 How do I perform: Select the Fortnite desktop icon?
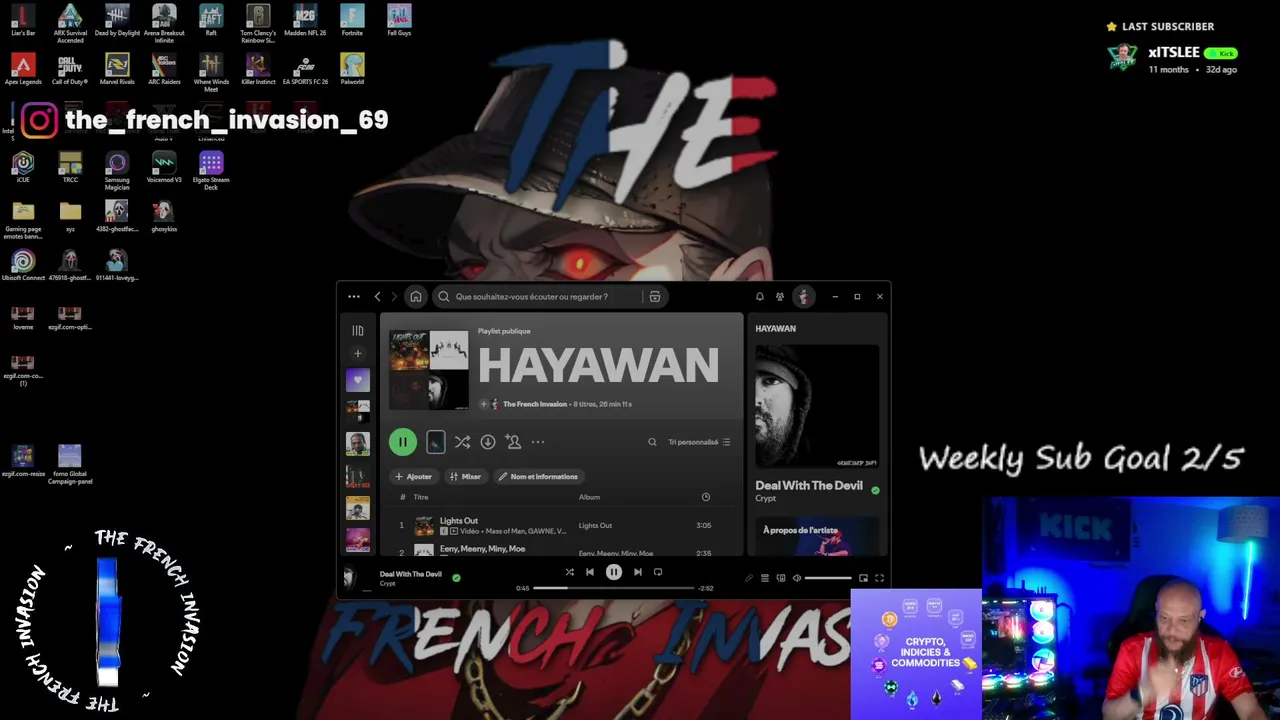point(352,20)
